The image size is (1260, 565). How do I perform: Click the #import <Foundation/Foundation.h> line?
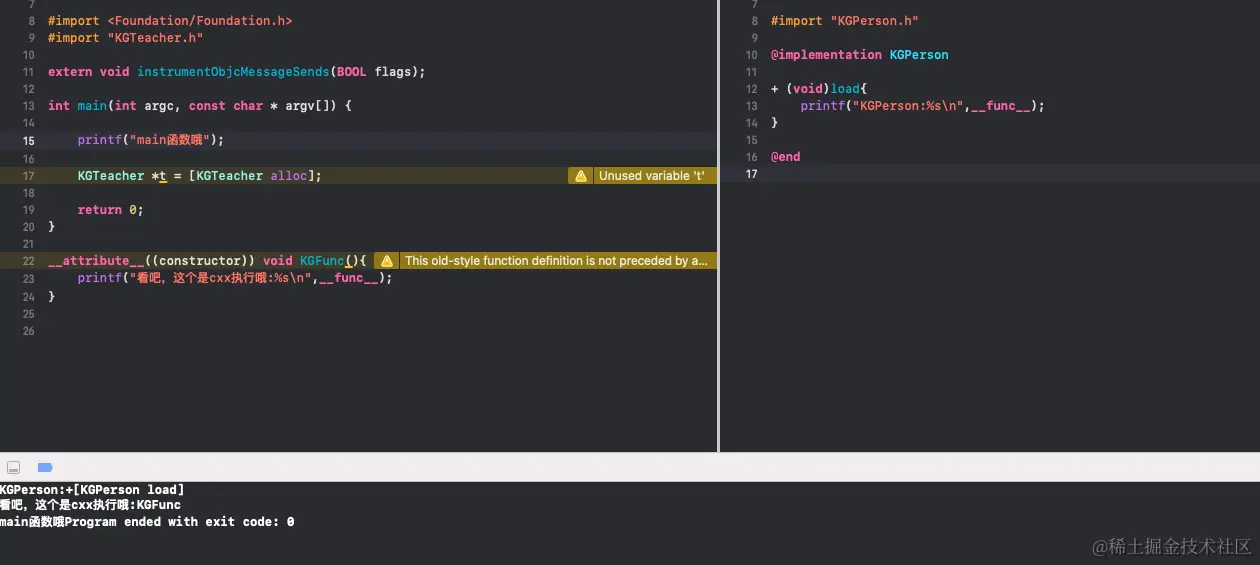click(170, 21)
